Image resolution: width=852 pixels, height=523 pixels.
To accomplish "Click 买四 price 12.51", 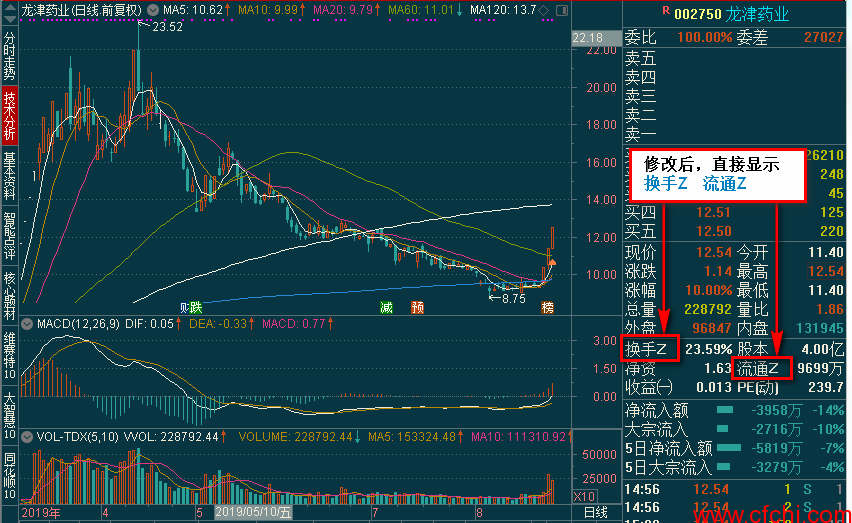I will click(x=713, y=212).
